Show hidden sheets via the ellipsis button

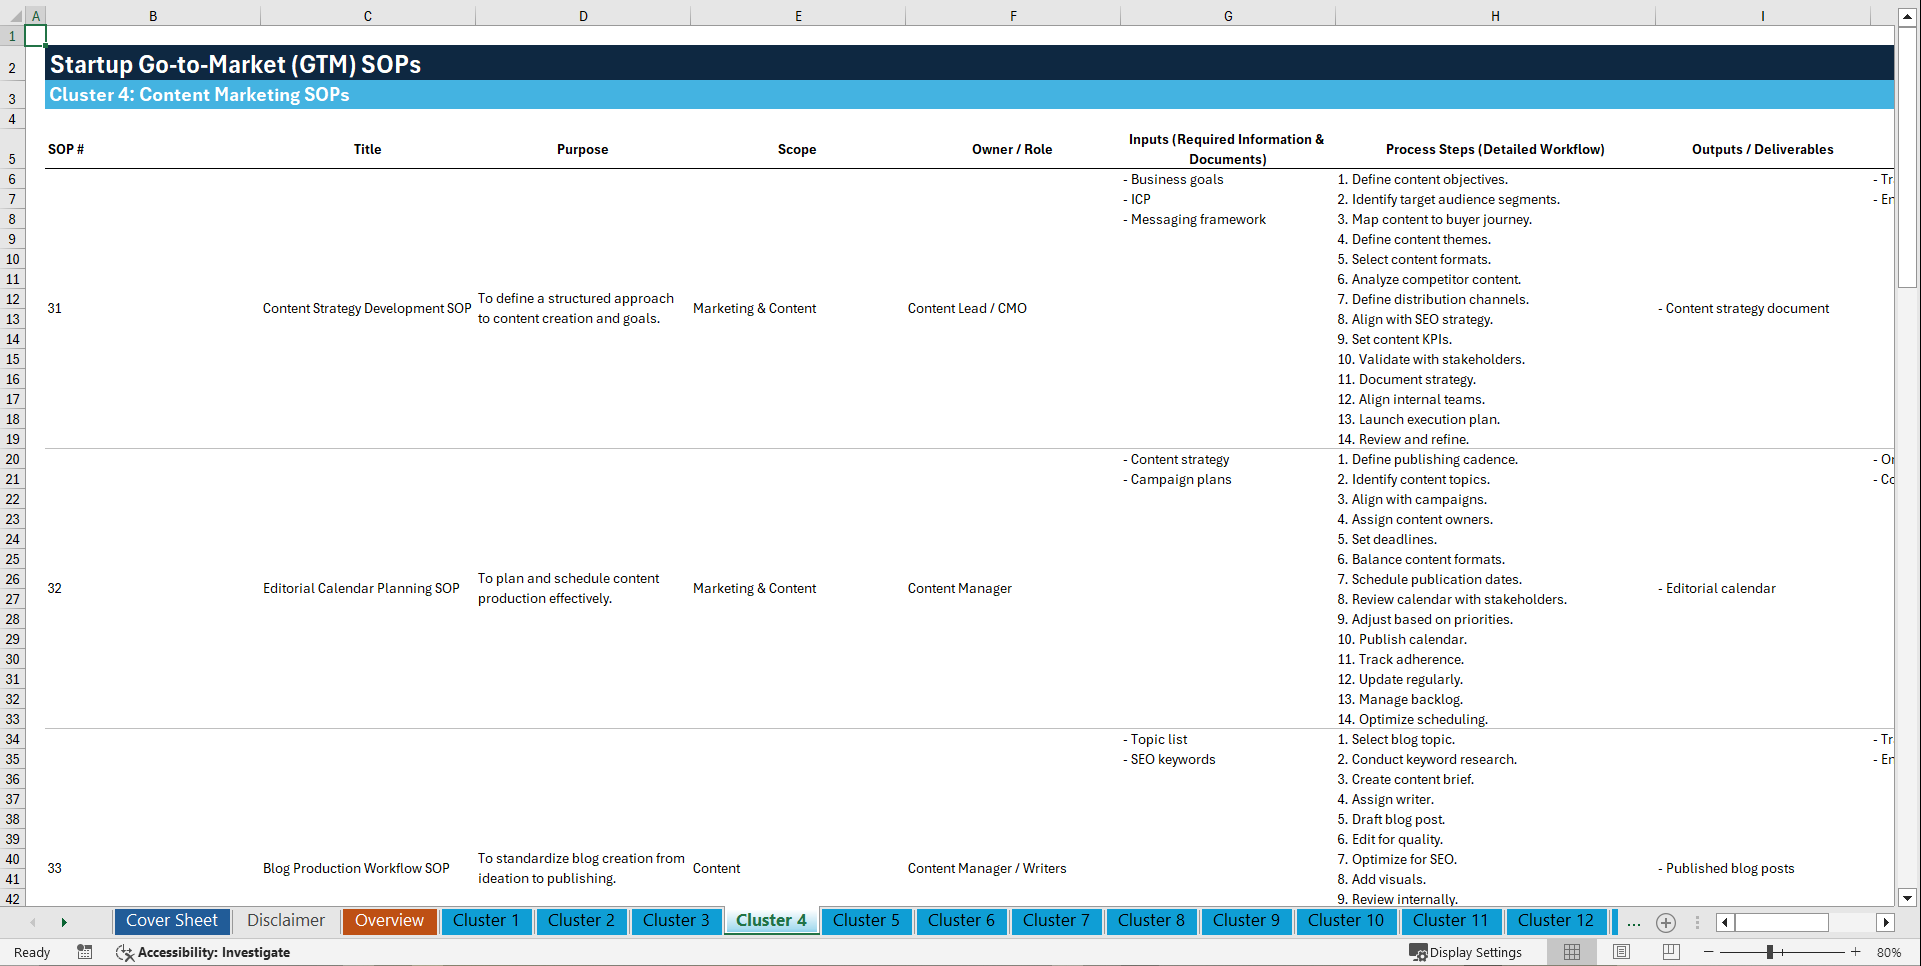[x=1633, y=922]
